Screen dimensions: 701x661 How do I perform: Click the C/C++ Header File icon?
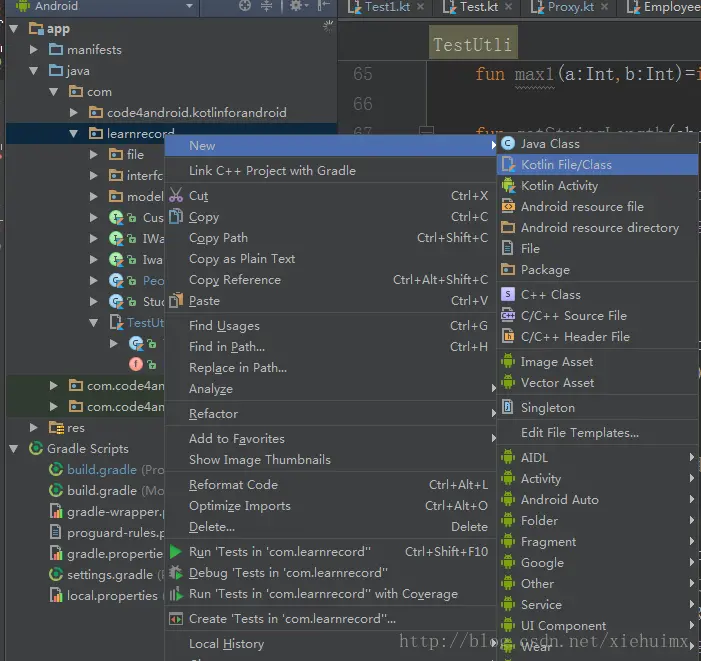coord(508,337)
